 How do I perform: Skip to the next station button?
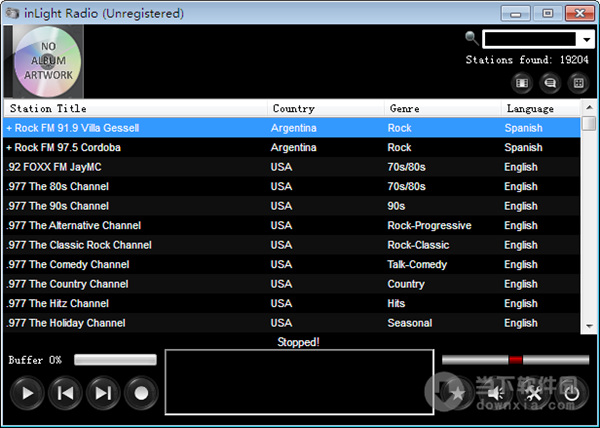(103, 393)
